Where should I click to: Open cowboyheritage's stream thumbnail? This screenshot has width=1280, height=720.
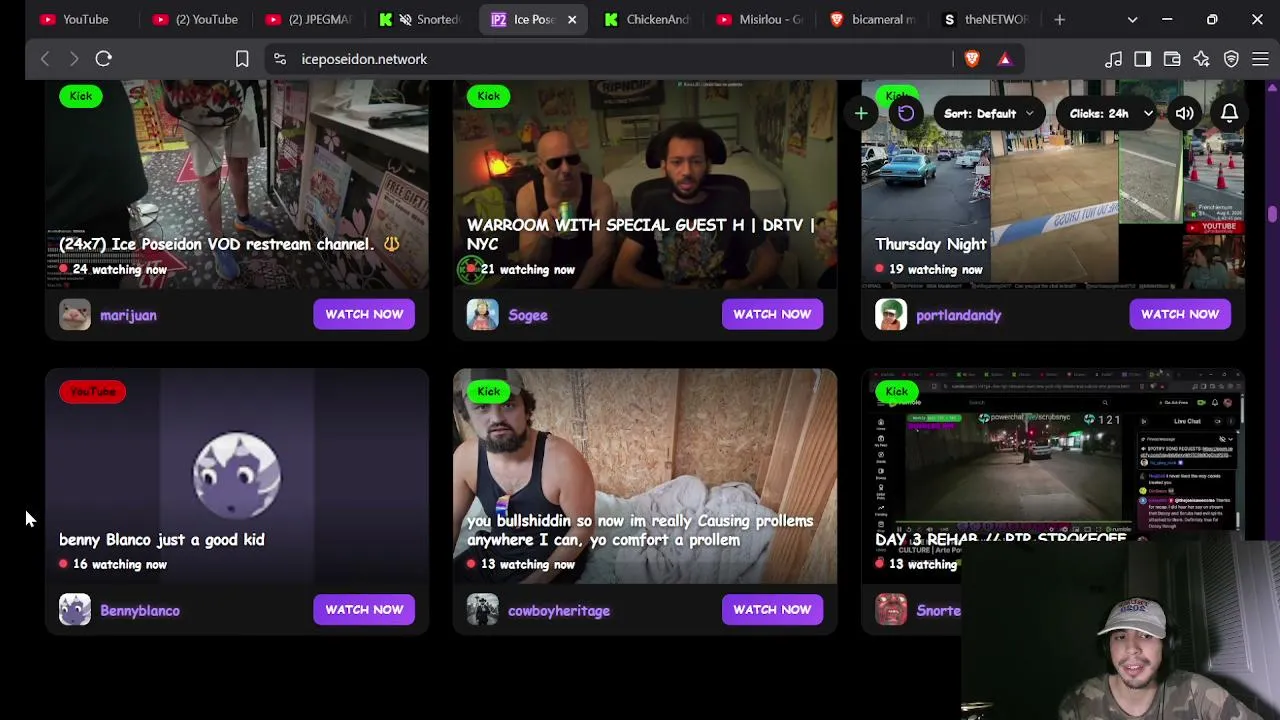coord(645,476)
